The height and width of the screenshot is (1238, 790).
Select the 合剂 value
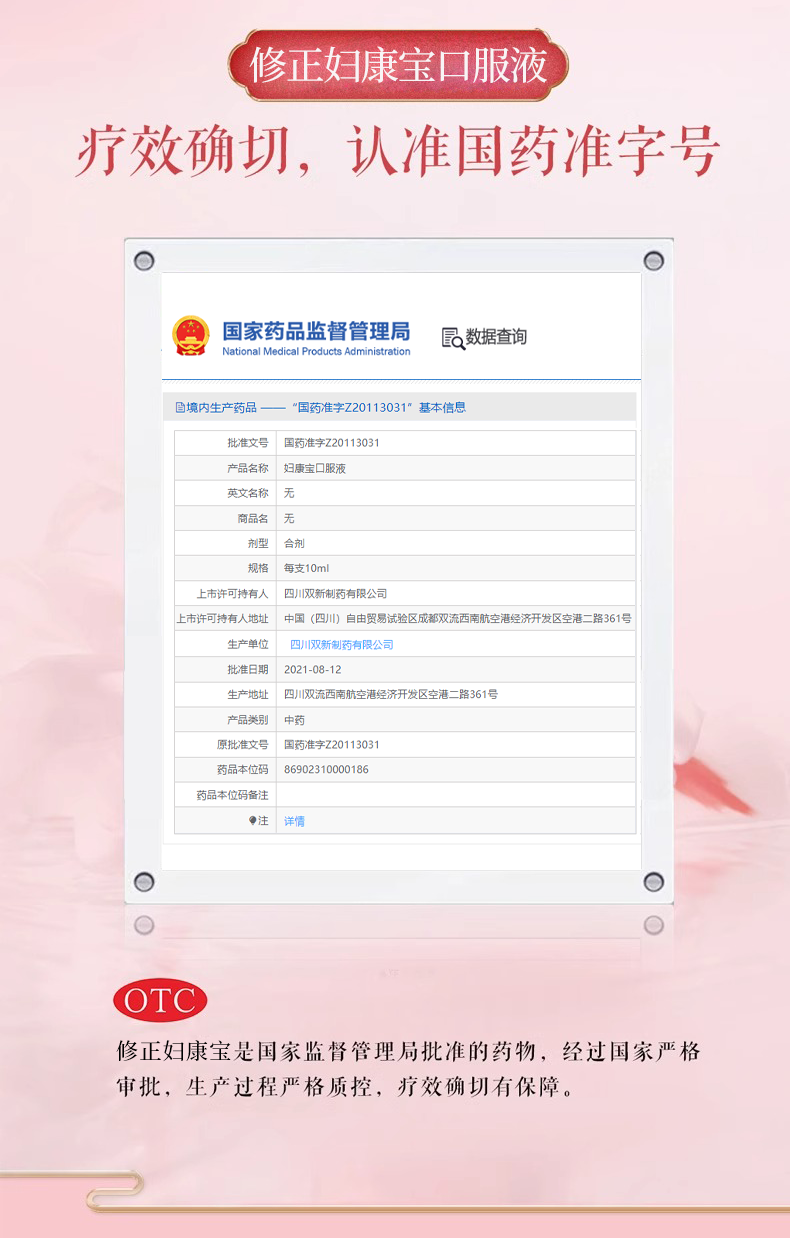click(x=294, y=543)
